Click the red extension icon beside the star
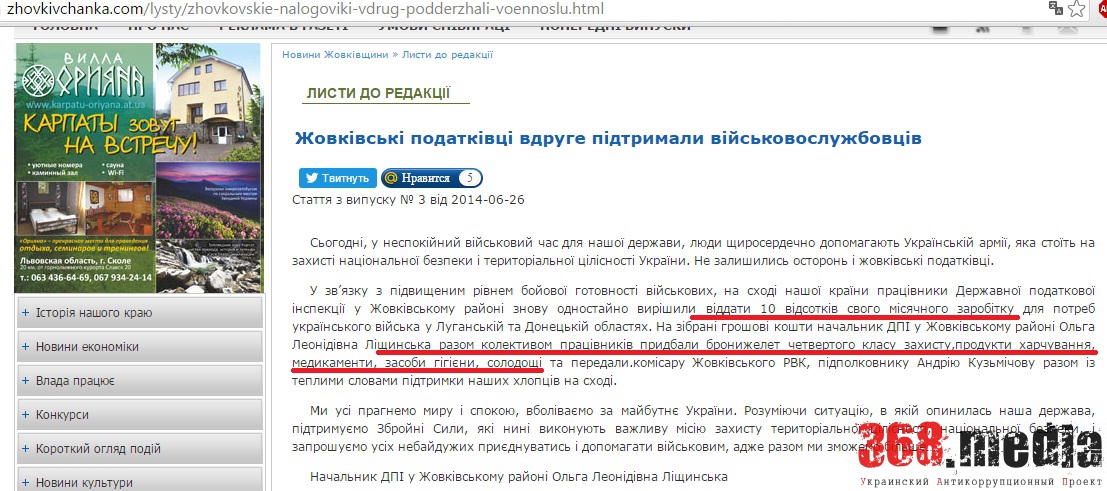1107x491 pixels. pyautogui.click(x=1102, y=9)
